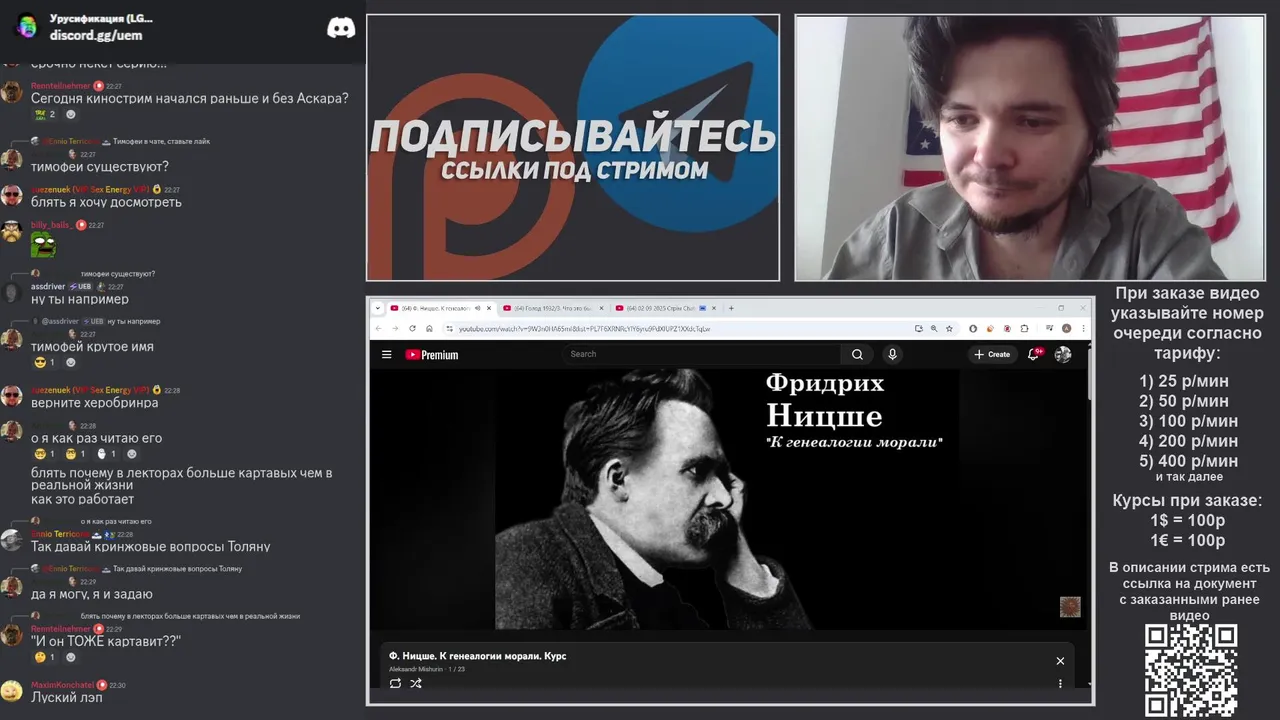The image size is (1280, 720).
Task: Reload the page in the browser
Action: click(412, 328)
